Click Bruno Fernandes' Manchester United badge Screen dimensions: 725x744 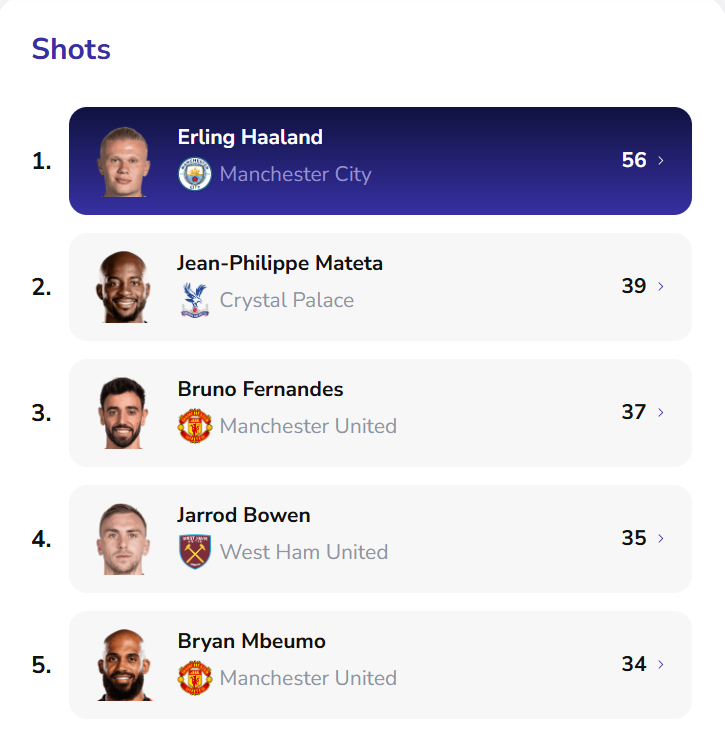[194, 426]
